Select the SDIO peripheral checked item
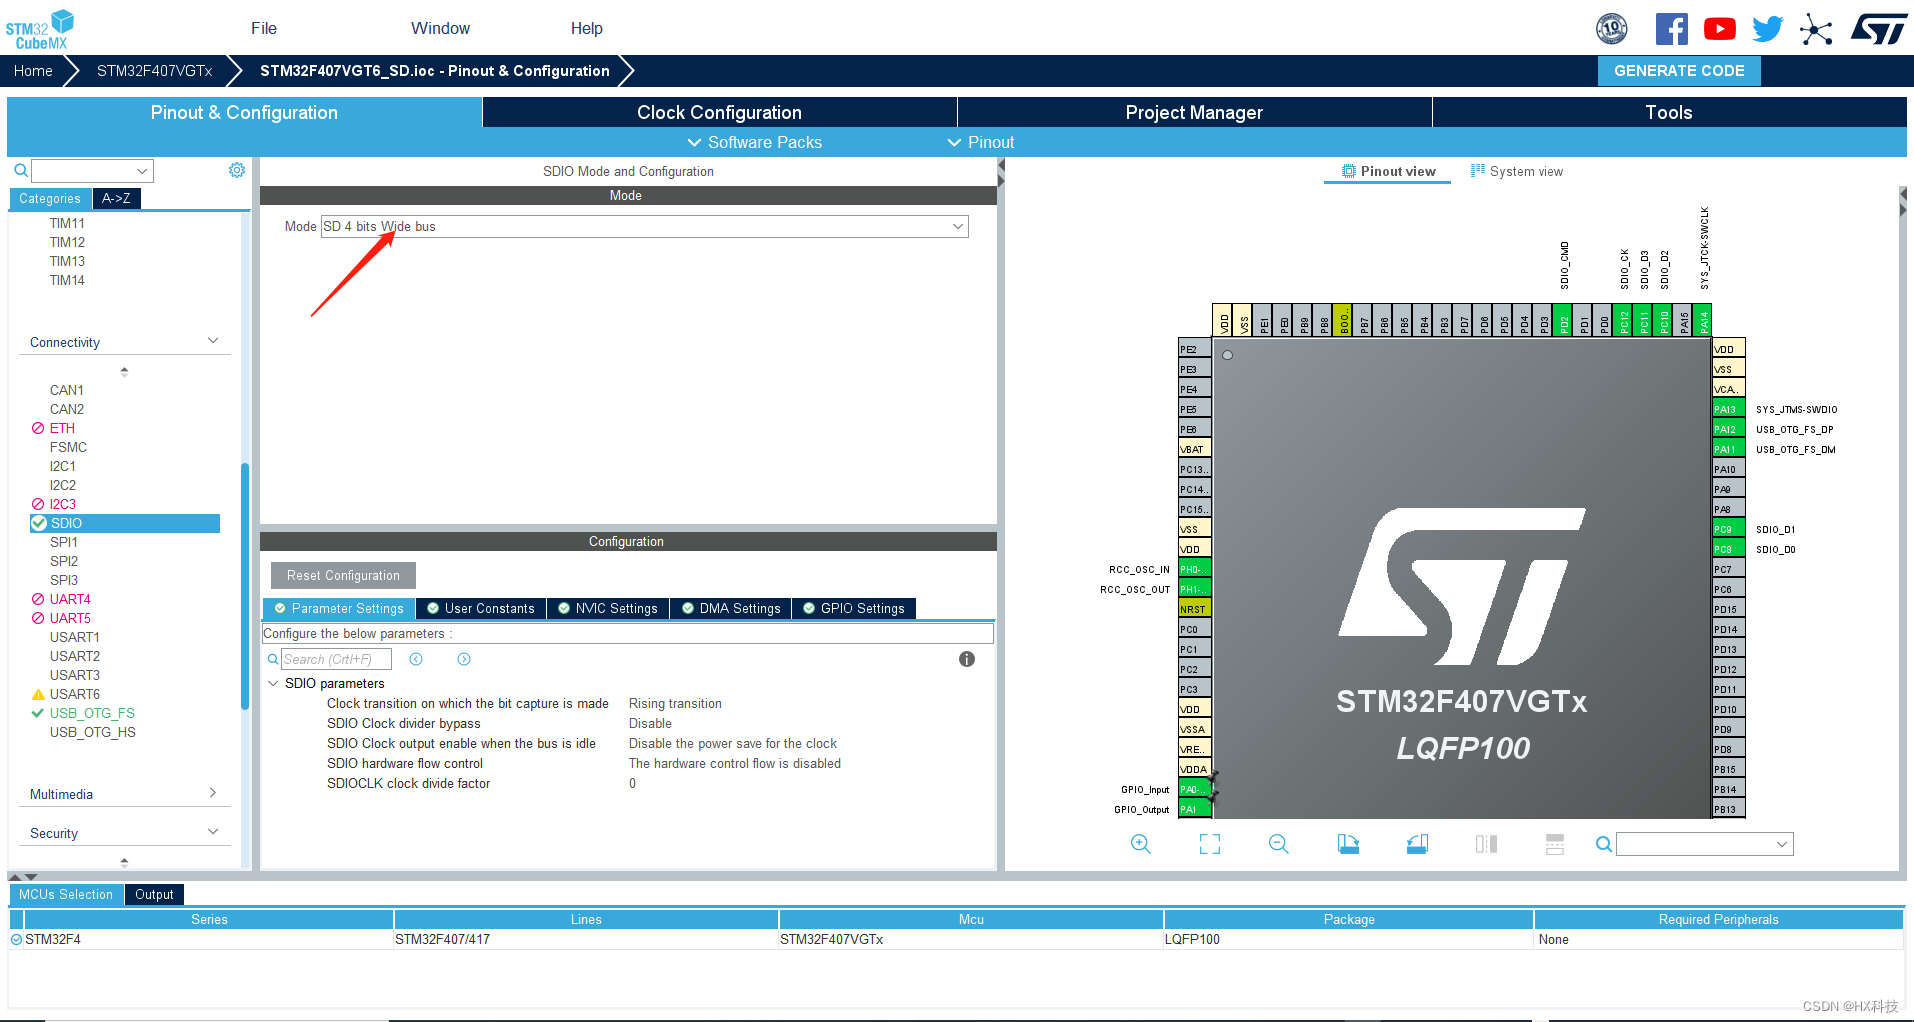 125,523
